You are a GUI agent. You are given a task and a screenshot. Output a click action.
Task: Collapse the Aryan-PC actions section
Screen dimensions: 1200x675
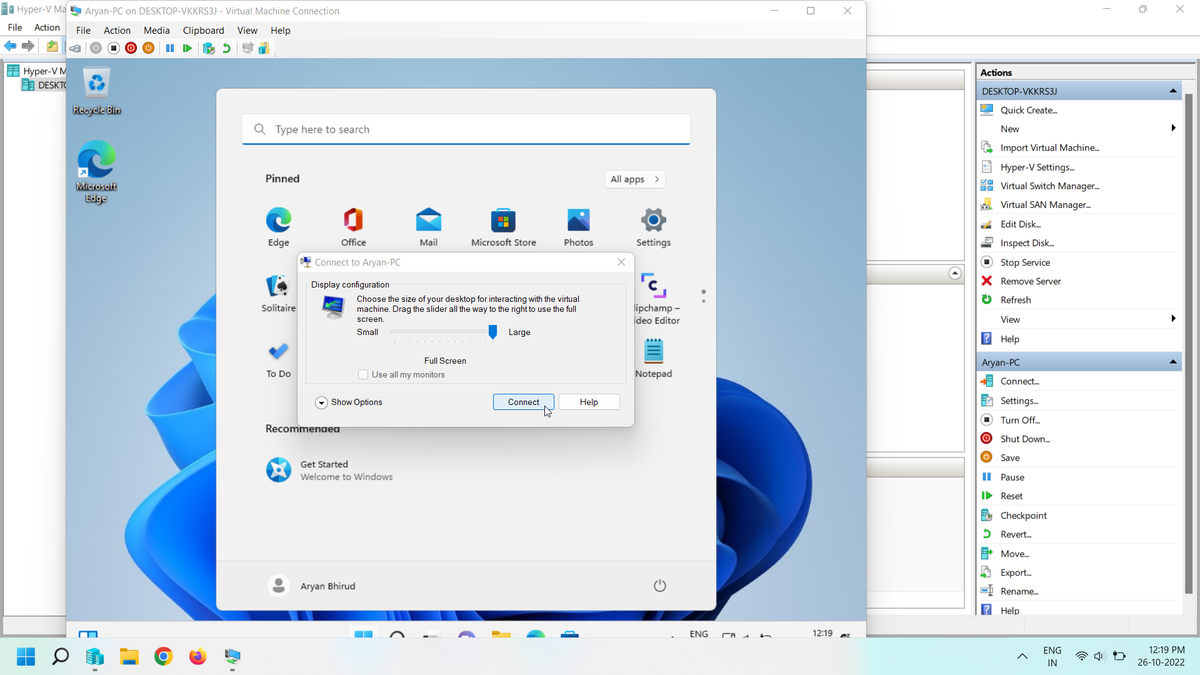[x=1173, y=362]
